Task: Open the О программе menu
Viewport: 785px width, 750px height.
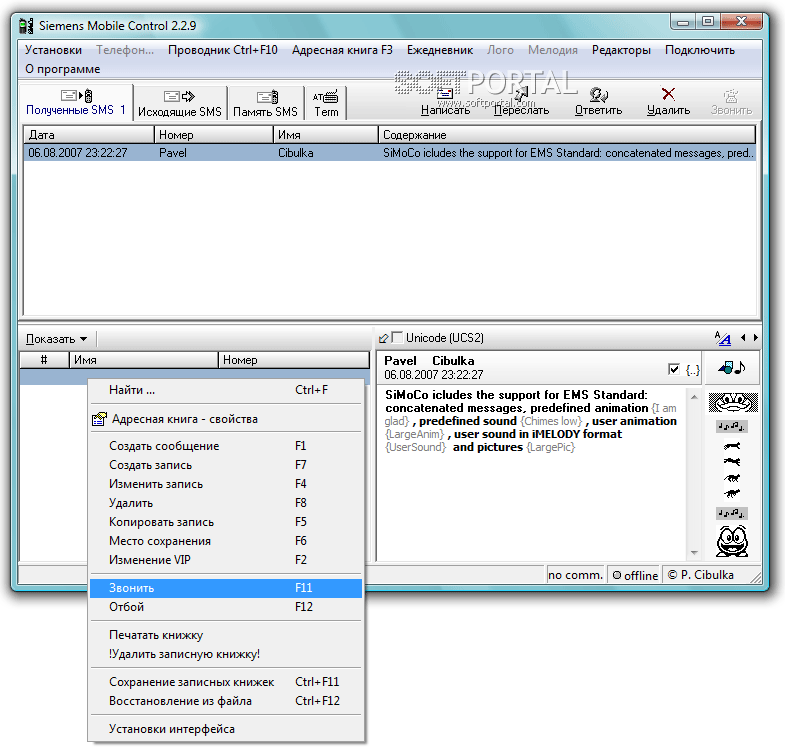Action: [63, 69]
